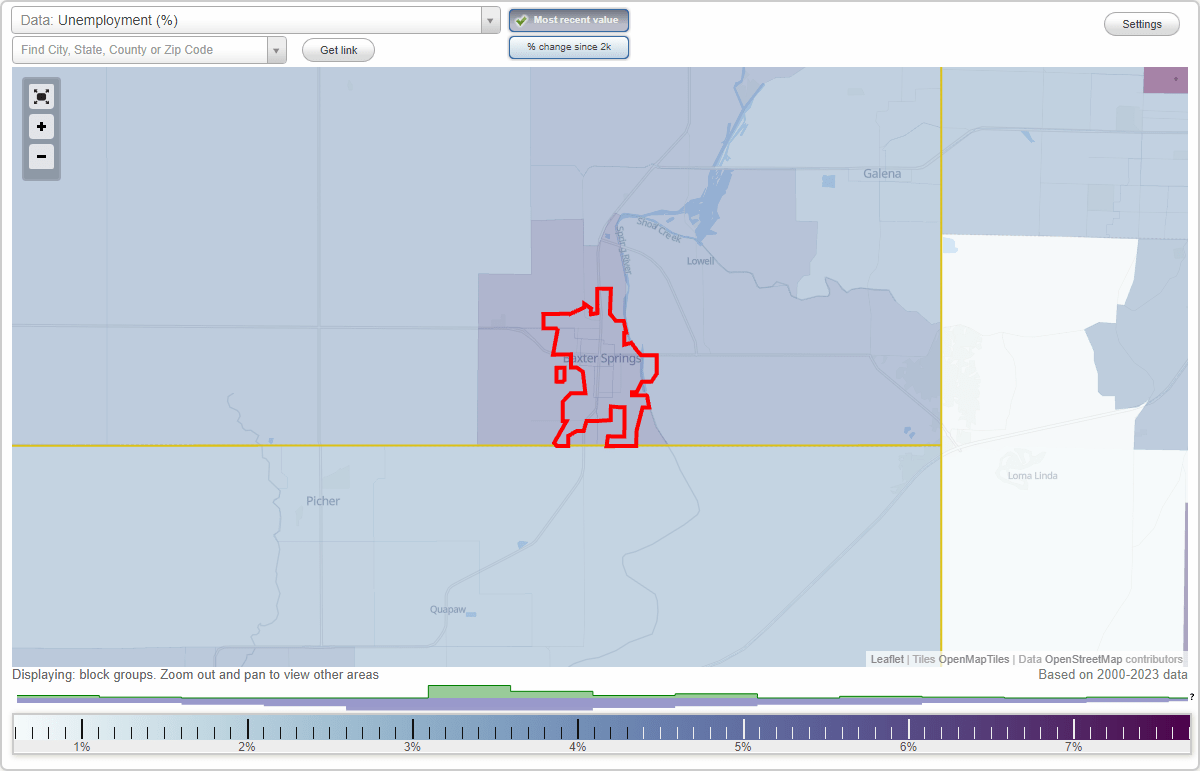1200x771 pixels.
Task: Switch to % change since 2k view
Action: point(568,46)
